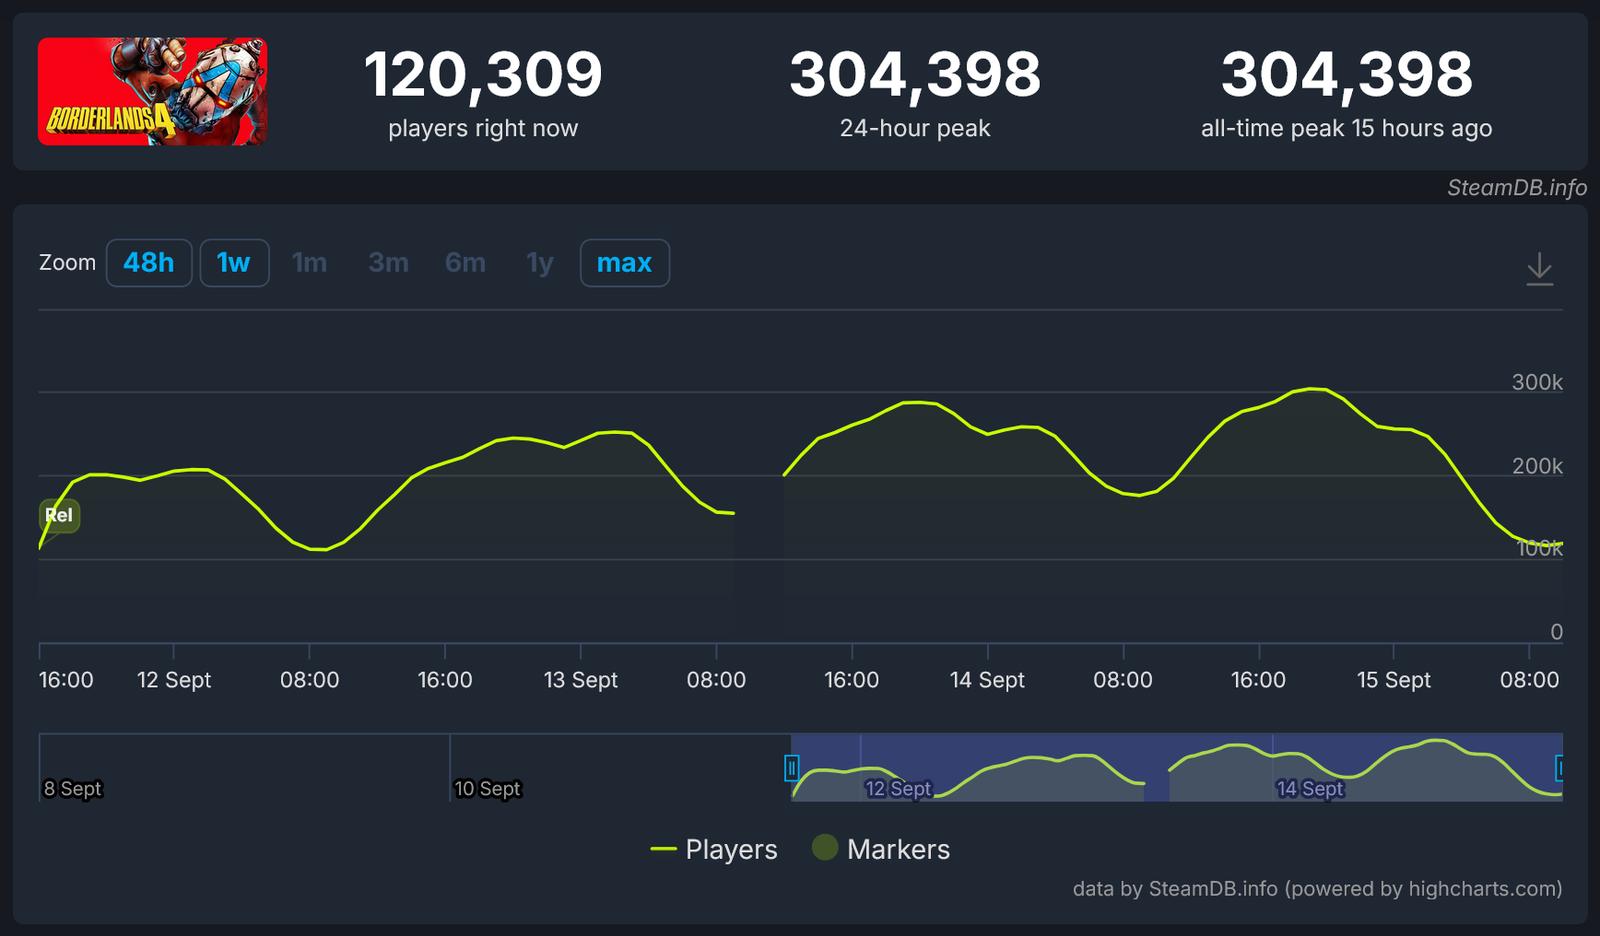The width and height of the screenshot is (1600, 936).
Task: Grab the left navigator range handle
Action: pyautogui.click(x=791, y=768)
